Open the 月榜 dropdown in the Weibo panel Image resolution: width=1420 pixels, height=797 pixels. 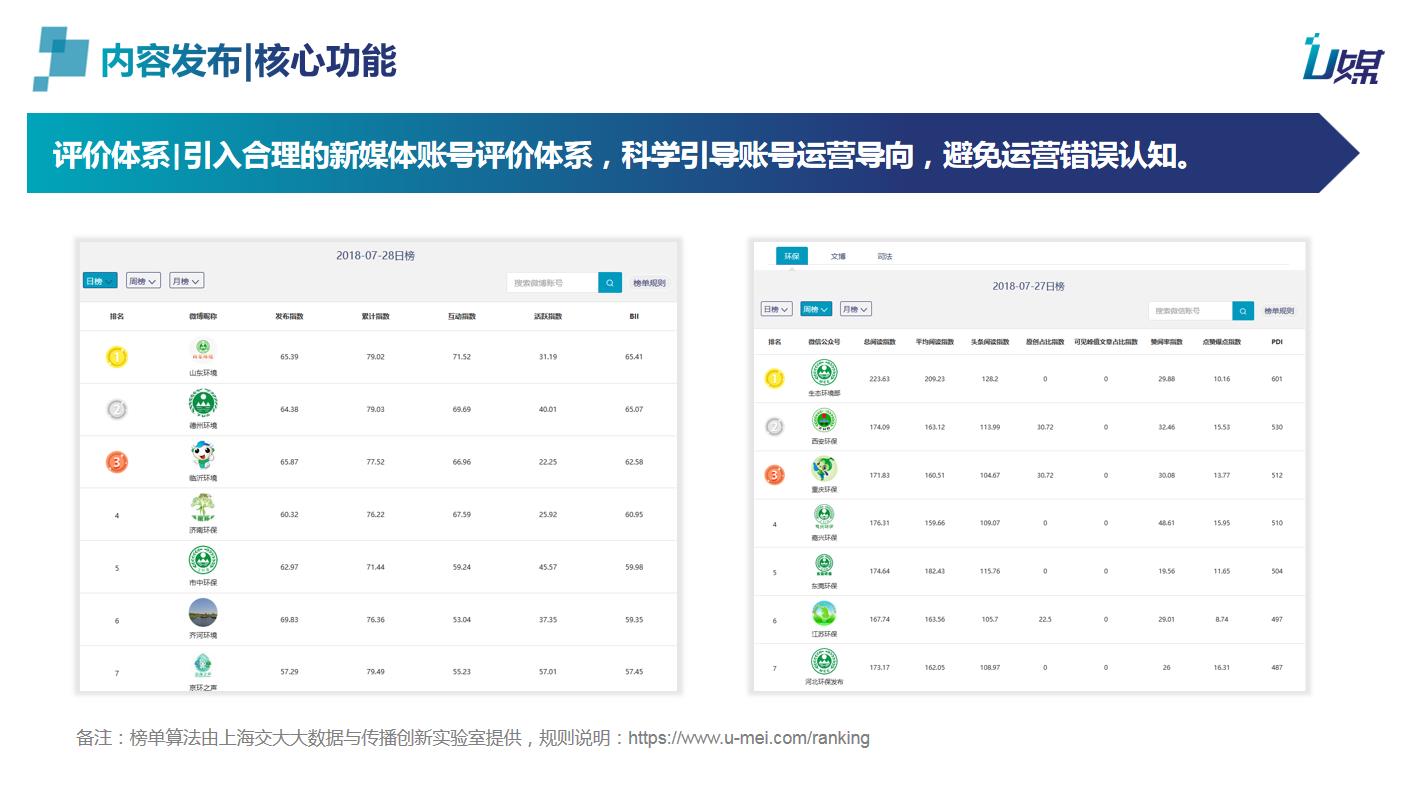tap(186, 281)
